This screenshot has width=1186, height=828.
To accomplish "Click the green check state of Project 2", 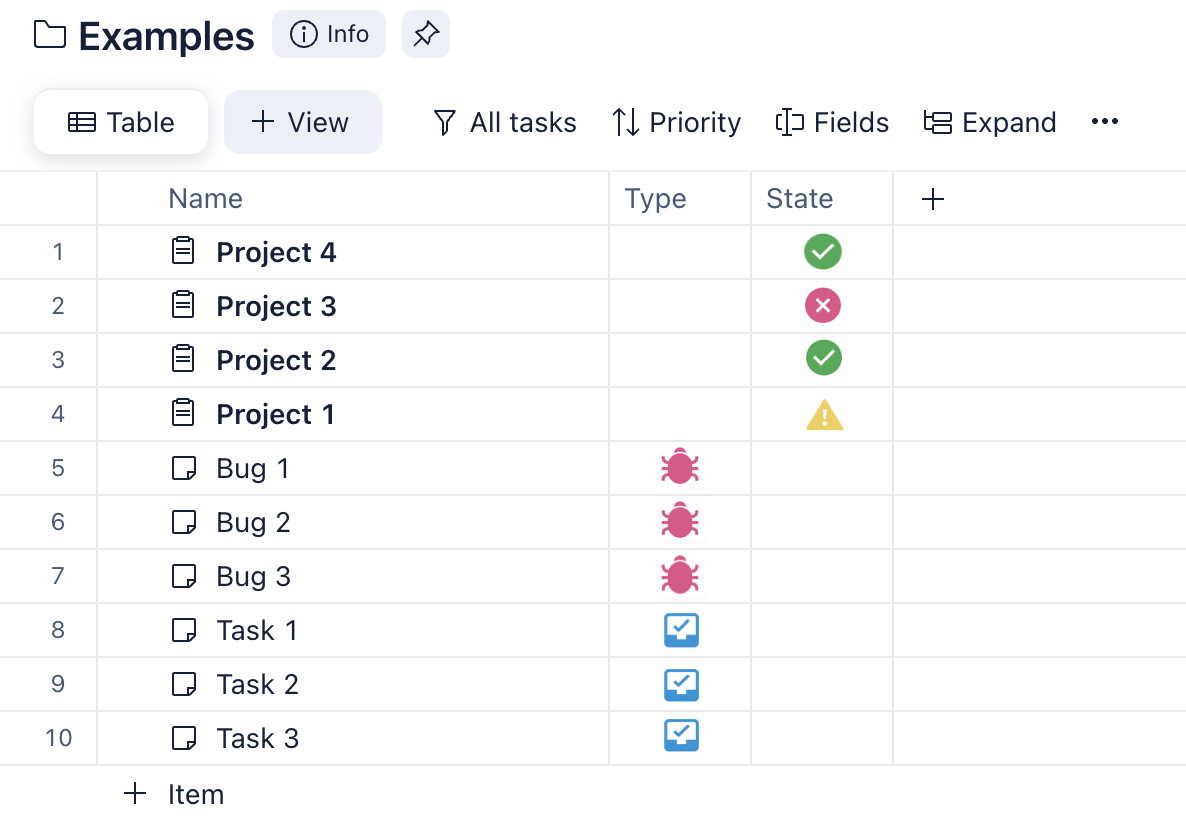I will click(823, 359).
